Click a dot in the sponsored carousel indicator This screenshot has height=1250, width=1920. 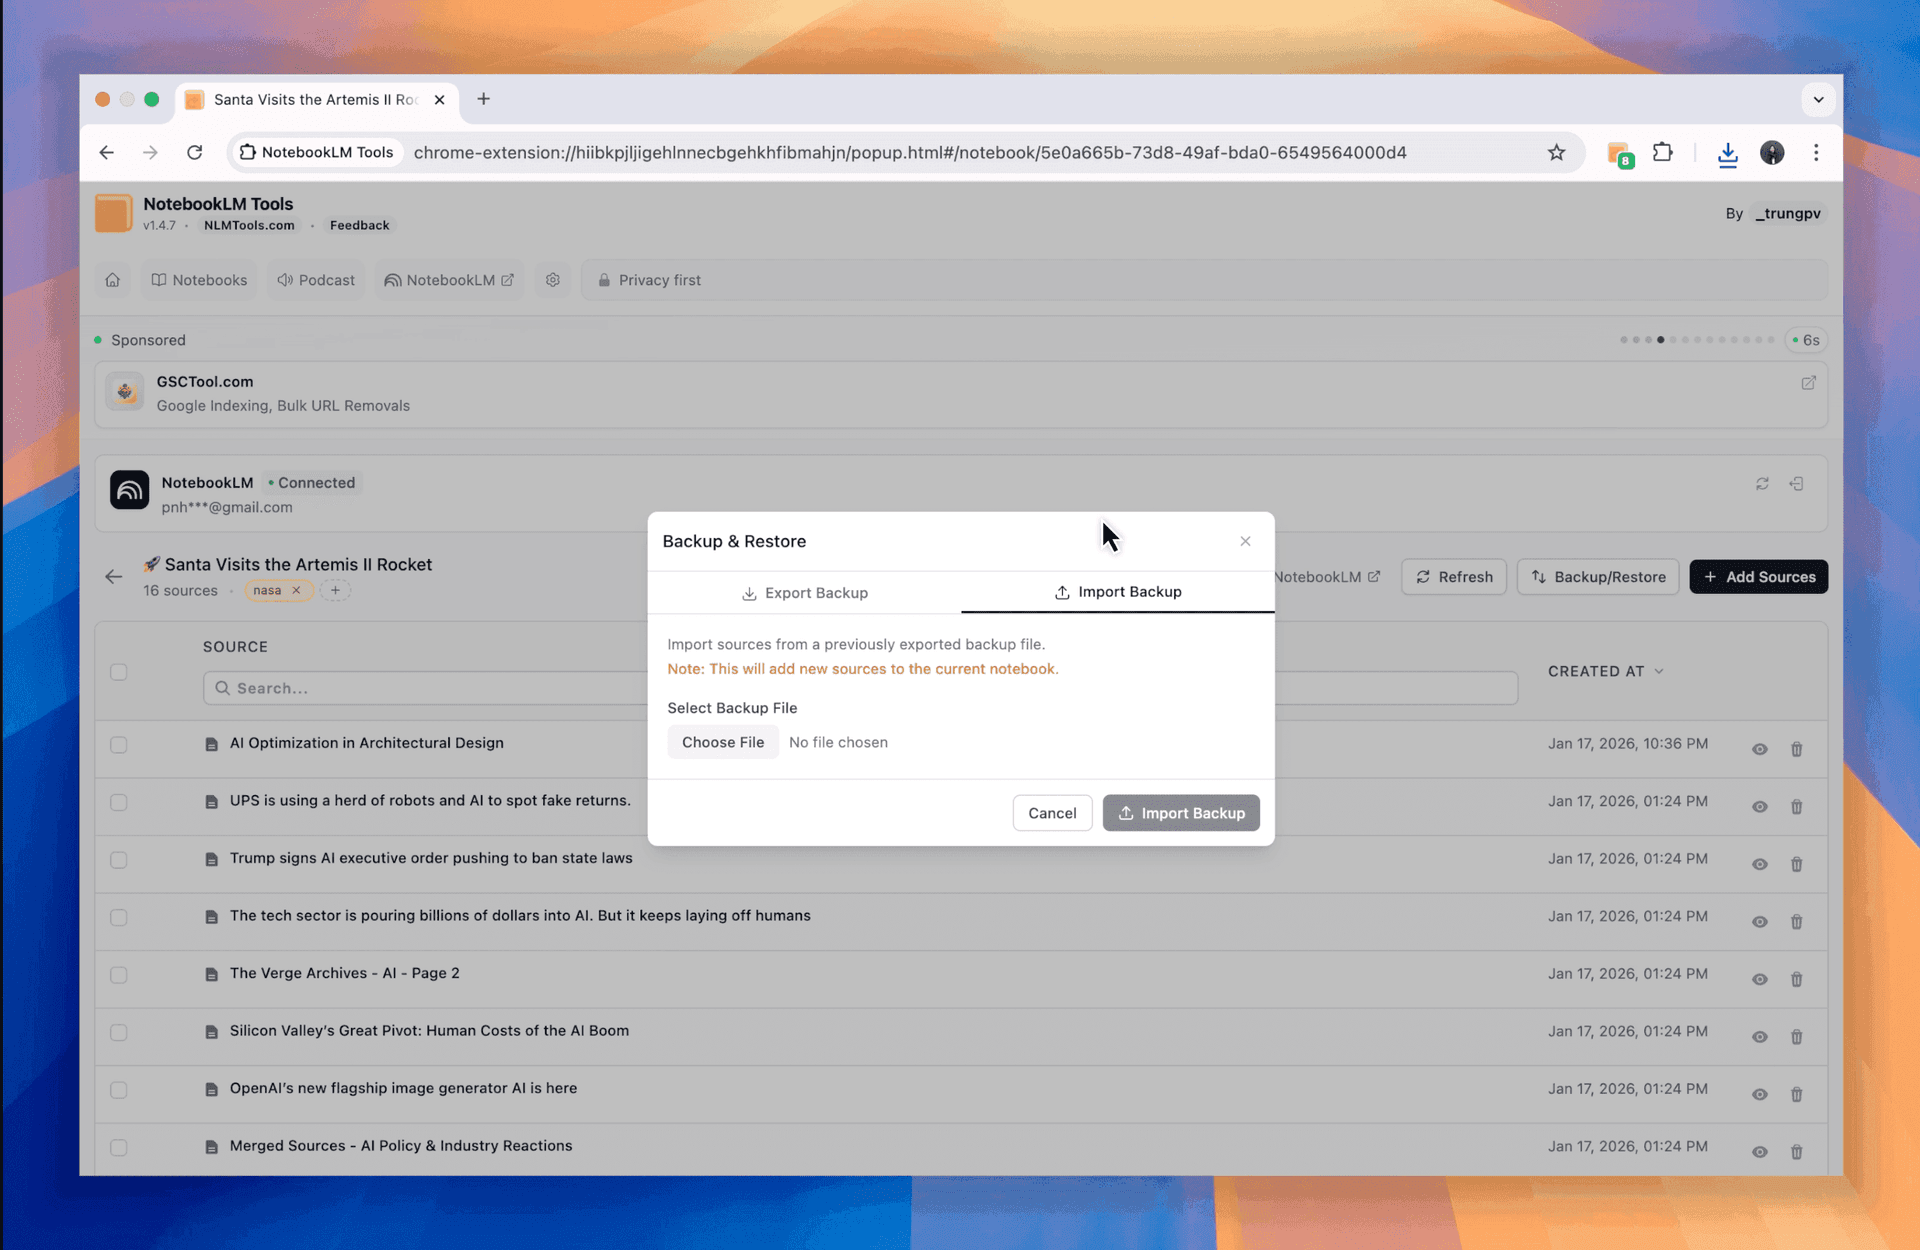(1660, 340)
